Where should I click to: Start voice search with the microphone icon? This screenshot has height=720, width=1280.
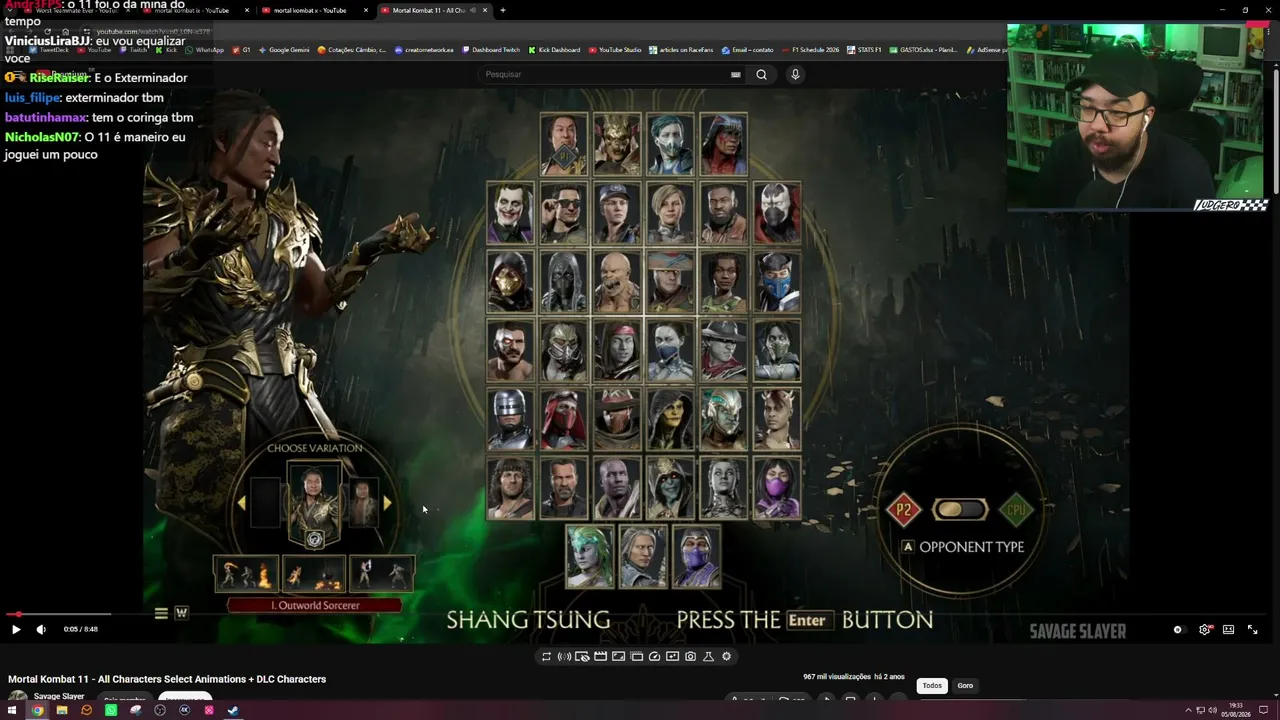(795, 74)
